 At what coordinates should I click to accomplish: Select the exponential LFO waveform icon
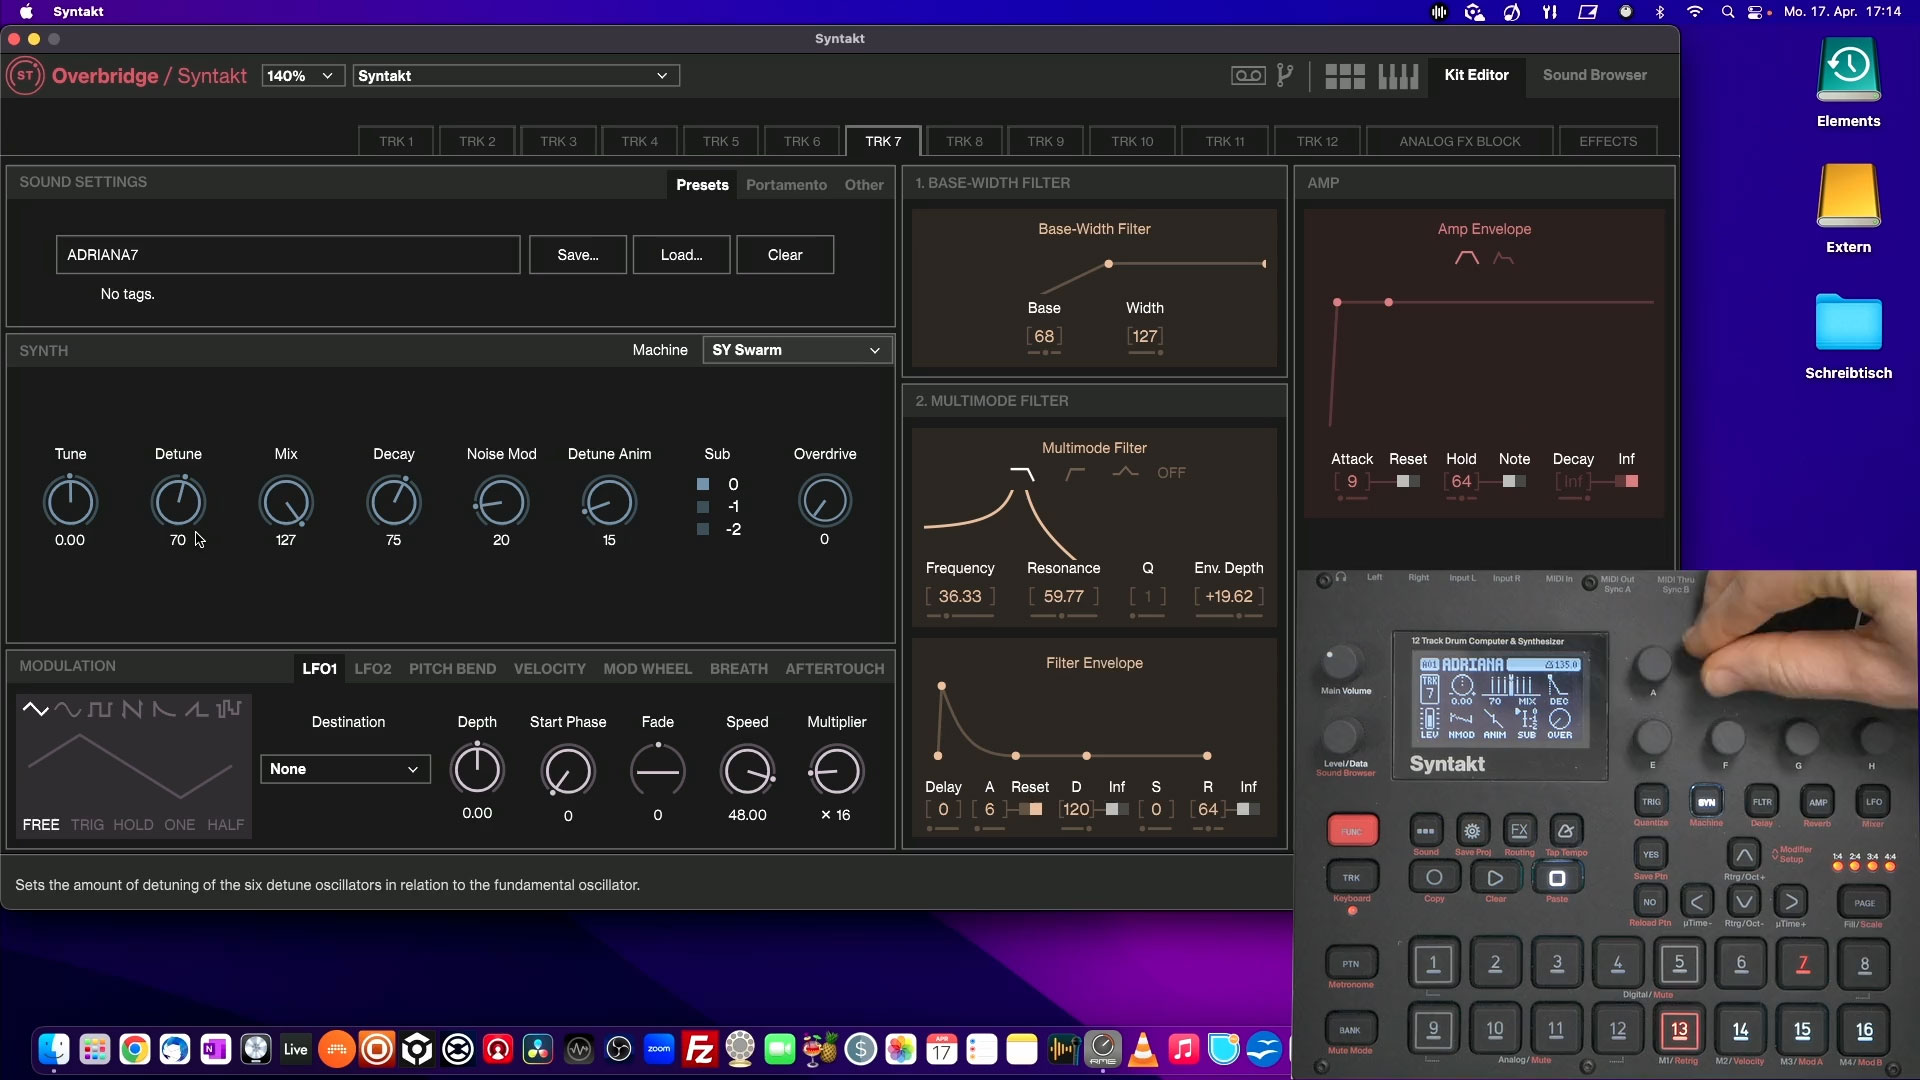[164, 709]
